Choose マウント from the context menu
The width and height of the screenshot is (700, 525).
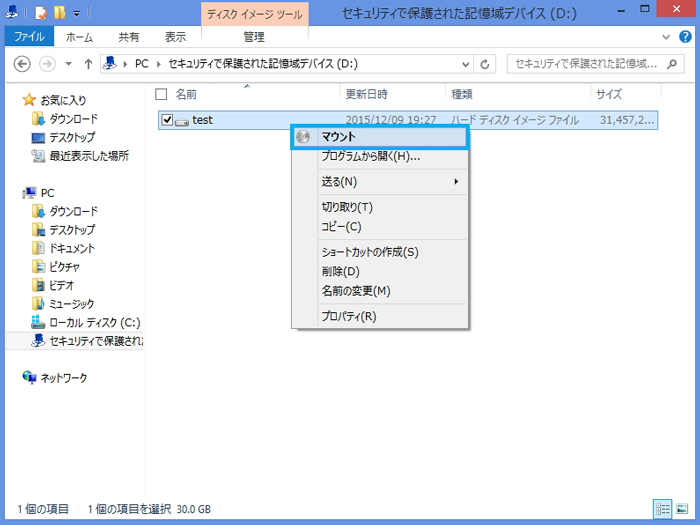pos(380,137)
